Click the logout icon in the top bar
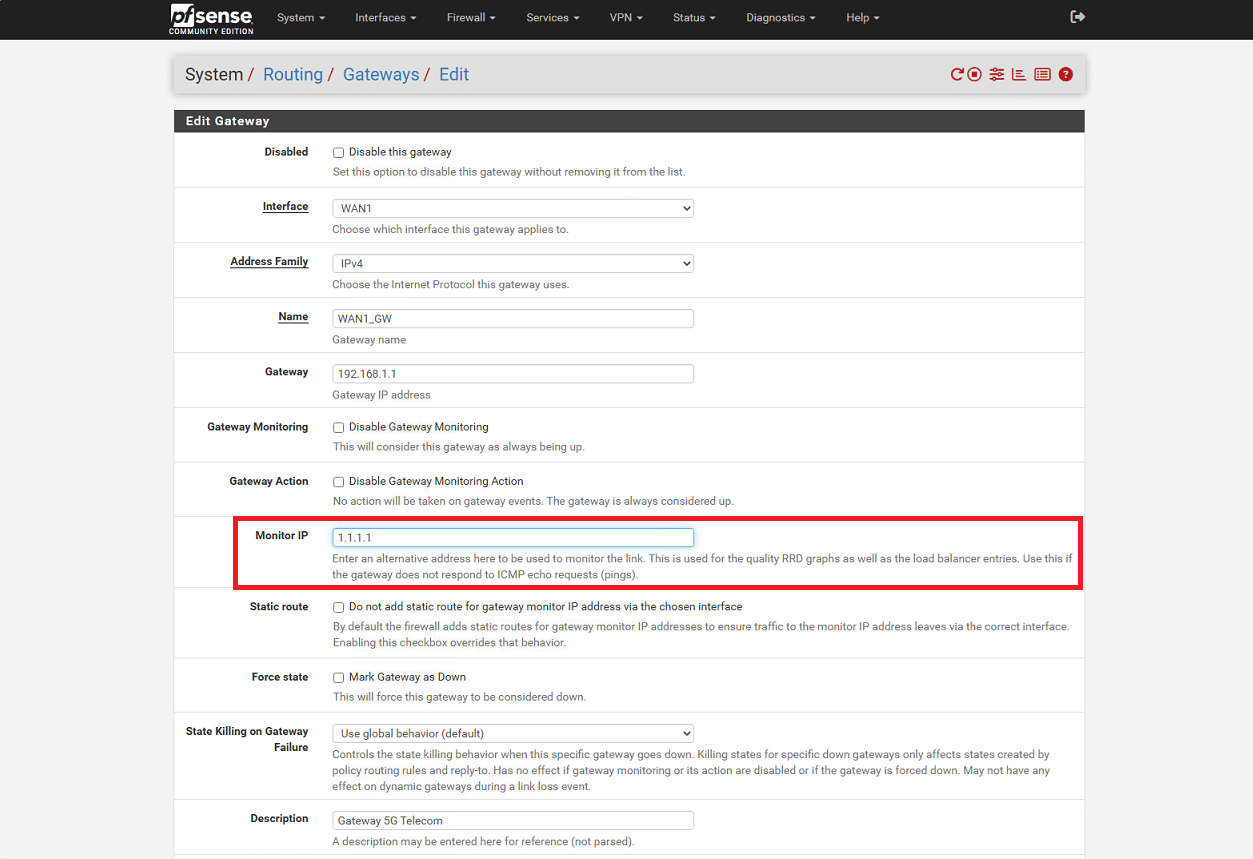This screenshot has width=1253, height=859. pos(1077,17)
